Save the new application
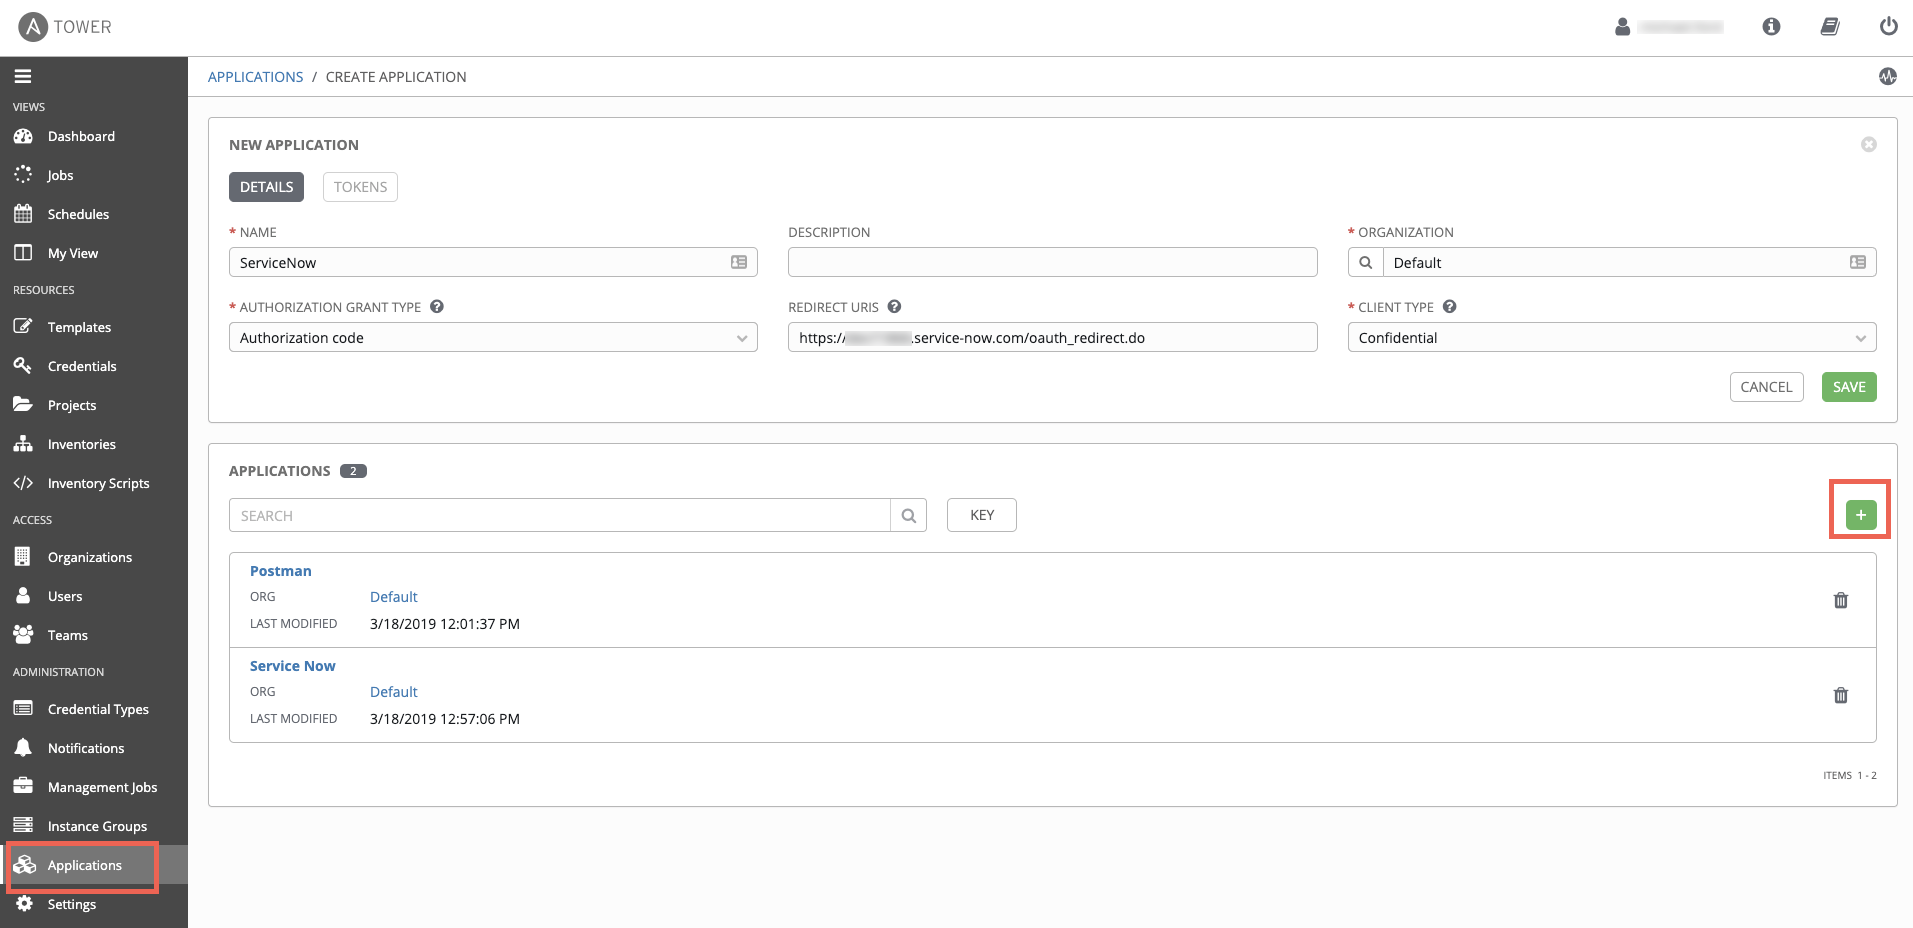Screen dimensions: 1913x928 click(x=1848, y=387)
